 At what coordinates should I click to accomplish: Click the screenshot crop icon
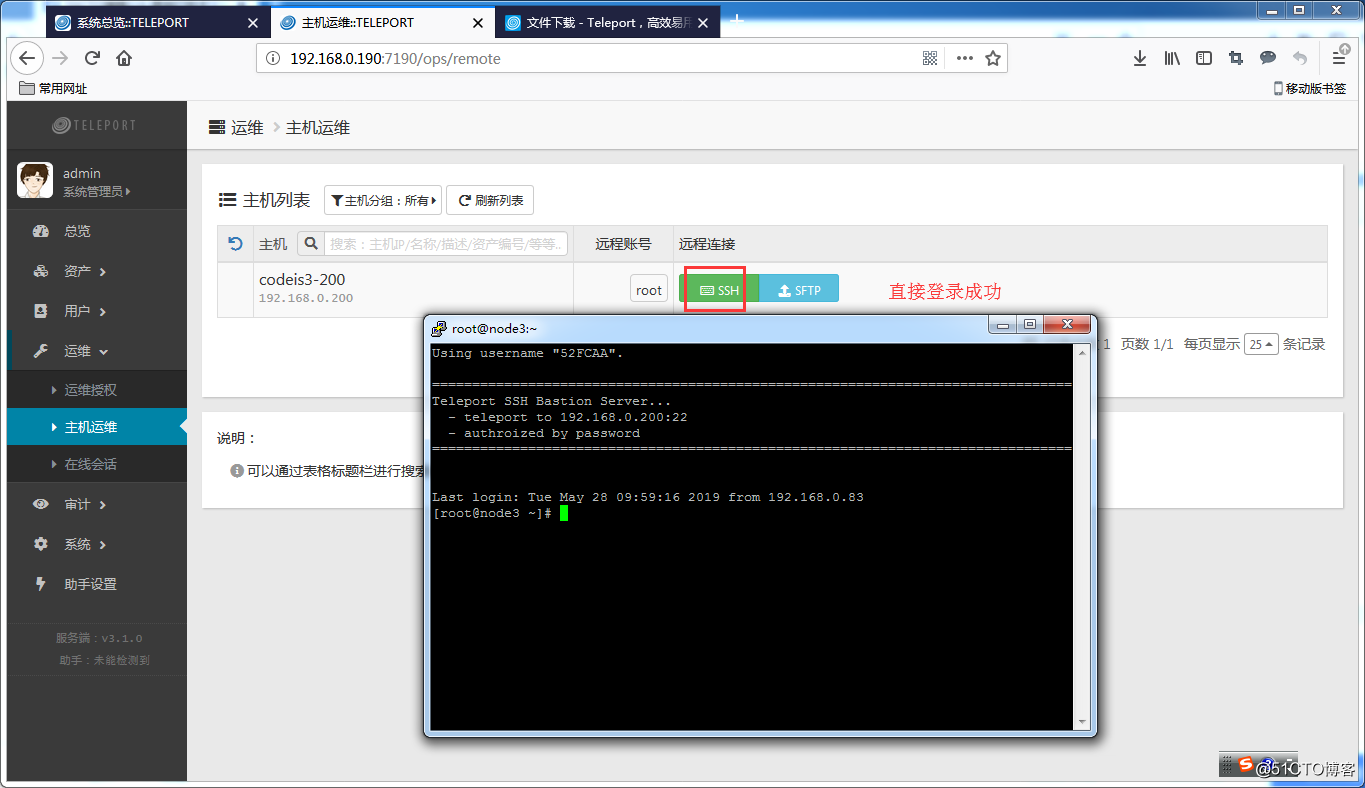pyautogui.click(x=1236, y=58)
